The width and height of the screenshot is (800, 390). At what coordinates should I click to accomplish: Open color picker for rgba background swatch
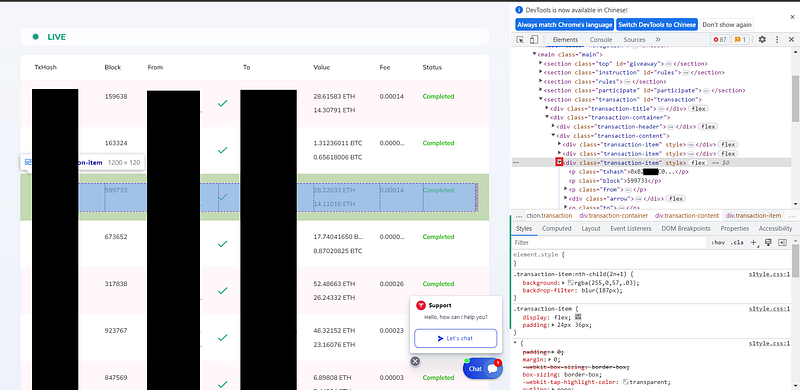(x=570, y=283)
